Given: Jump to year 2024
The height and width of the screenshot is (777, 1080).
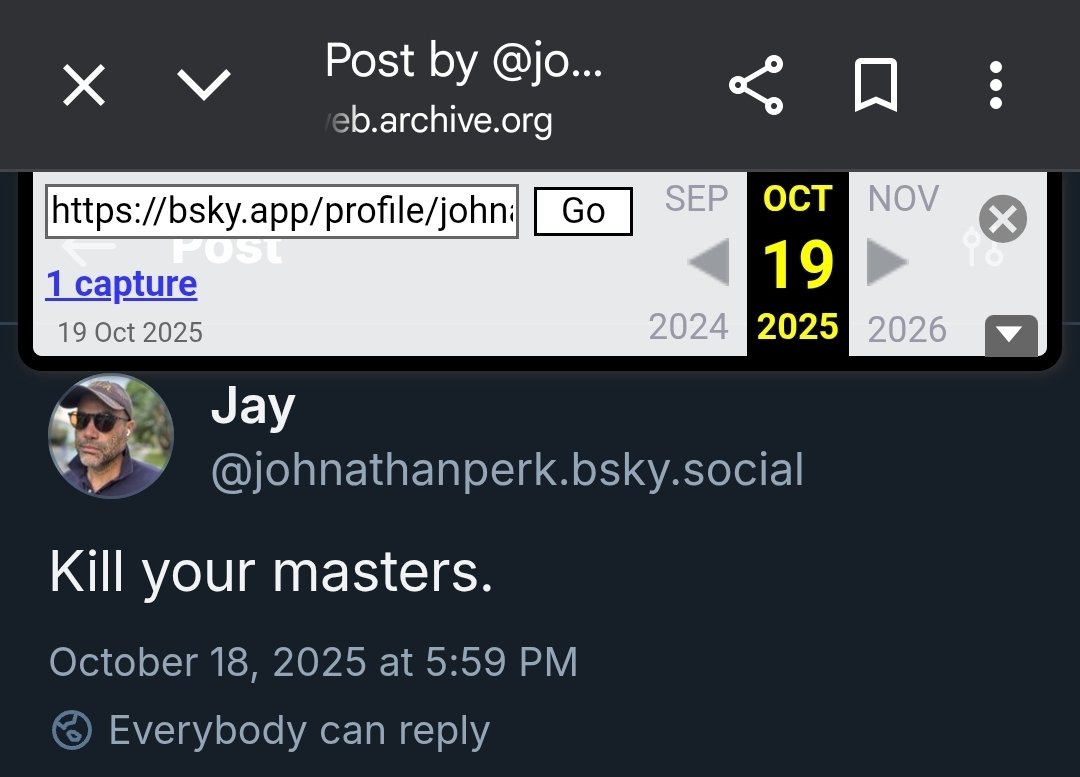Looking at the screenshot, I should tap(688, 327).
